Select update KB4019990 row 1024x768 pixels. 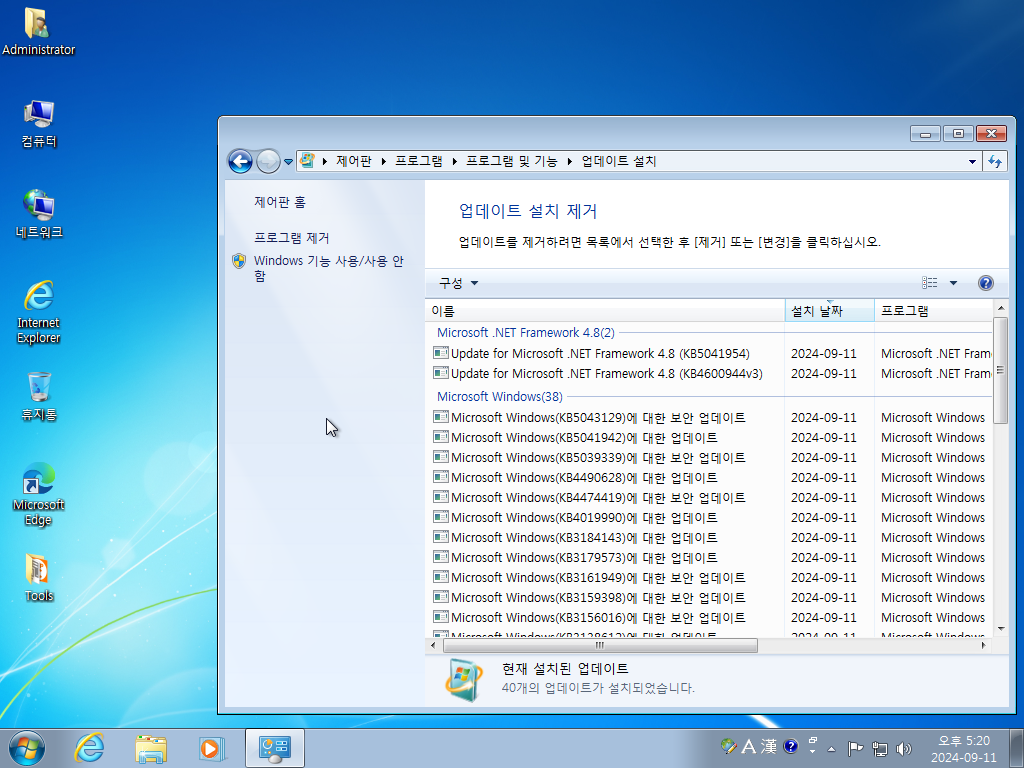[x=584, y=518]
